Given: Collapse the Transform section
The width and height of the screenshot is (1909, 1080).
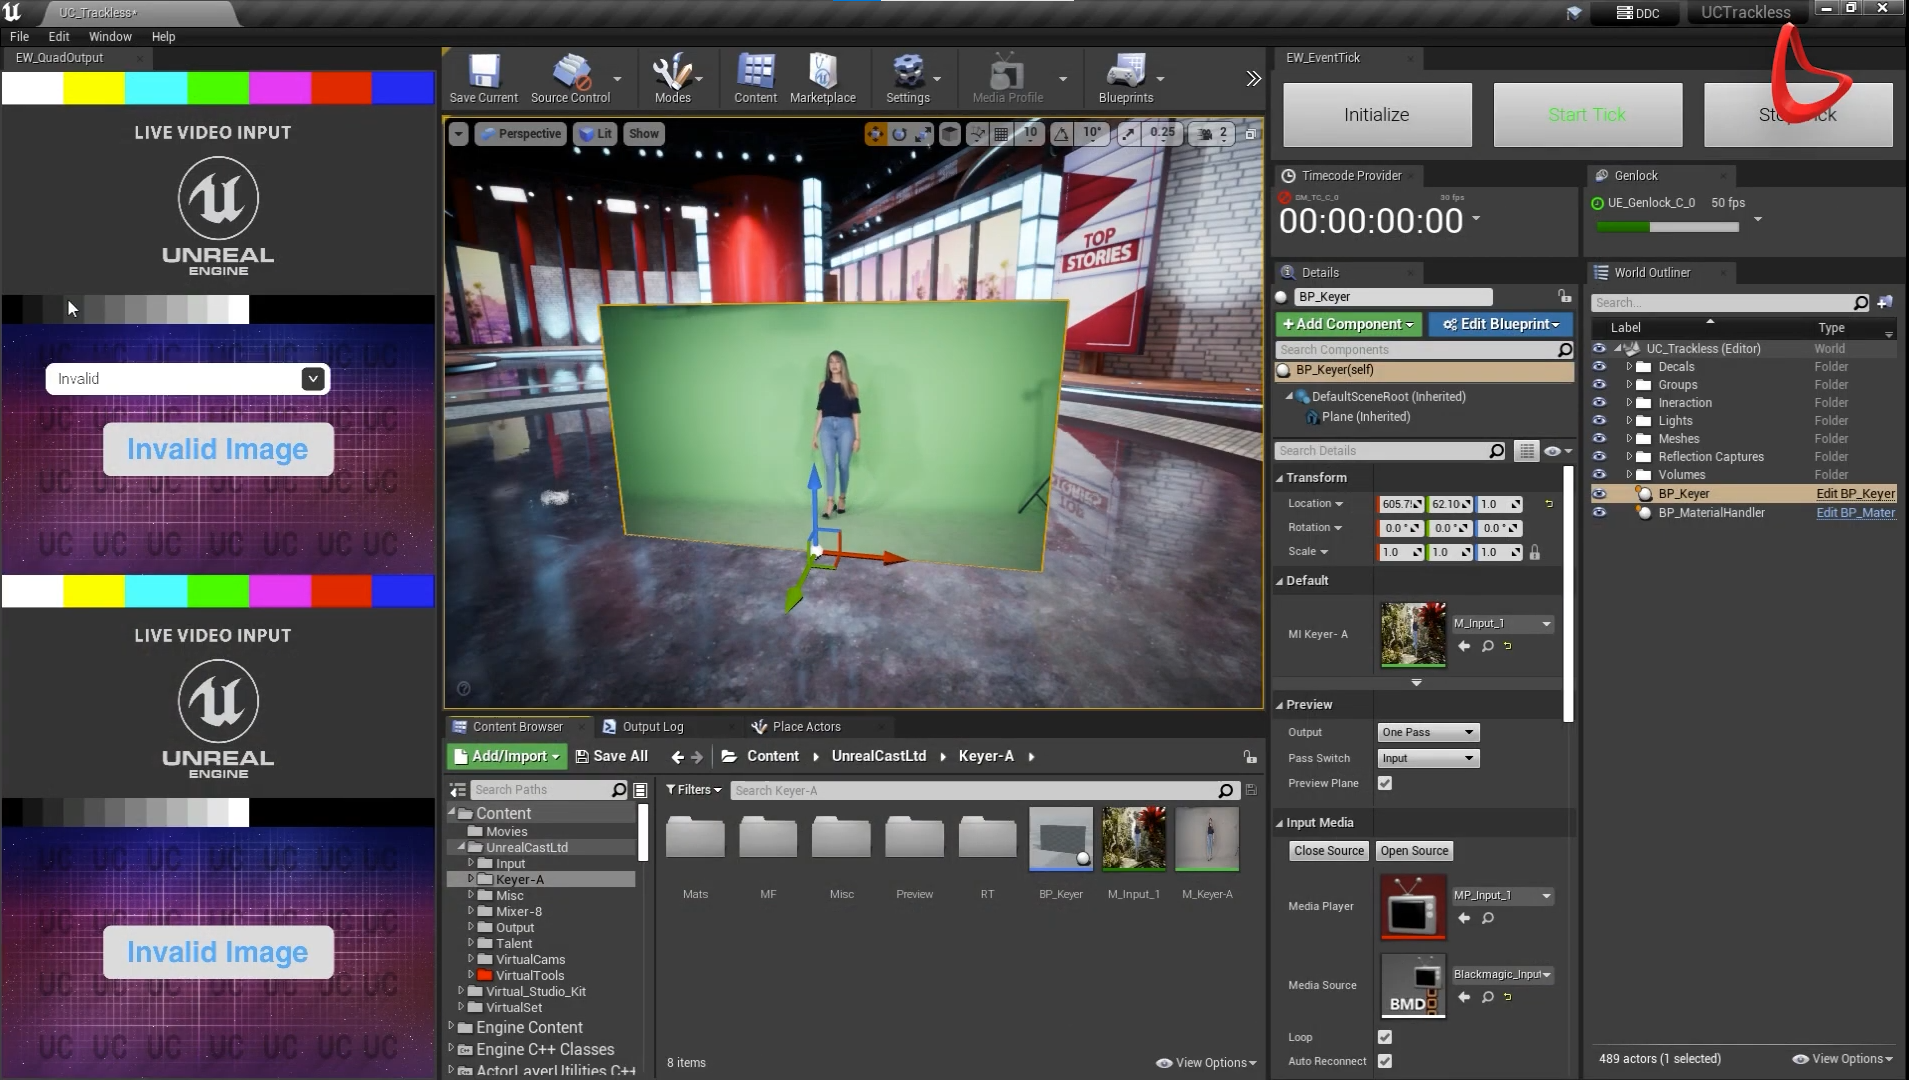Looking at the screenshot, I should click(x=1280, y=478).
